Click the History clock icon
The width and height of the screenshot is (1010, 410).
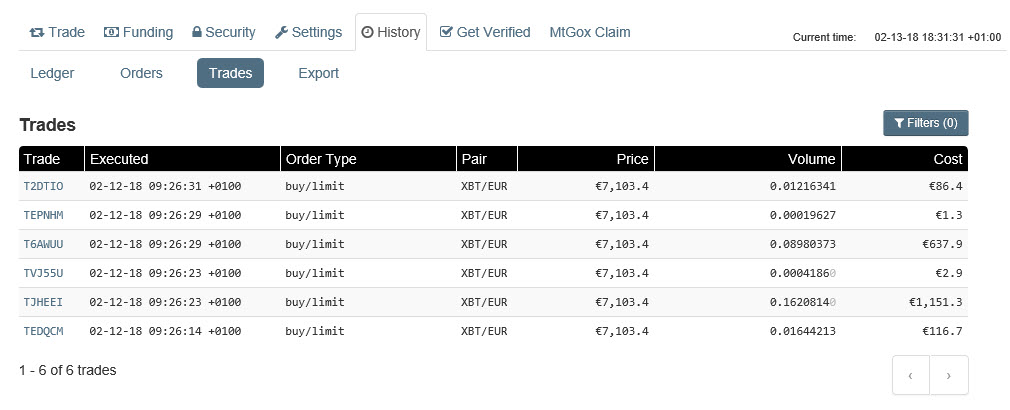pyautogui.click(x=367, y=32)
